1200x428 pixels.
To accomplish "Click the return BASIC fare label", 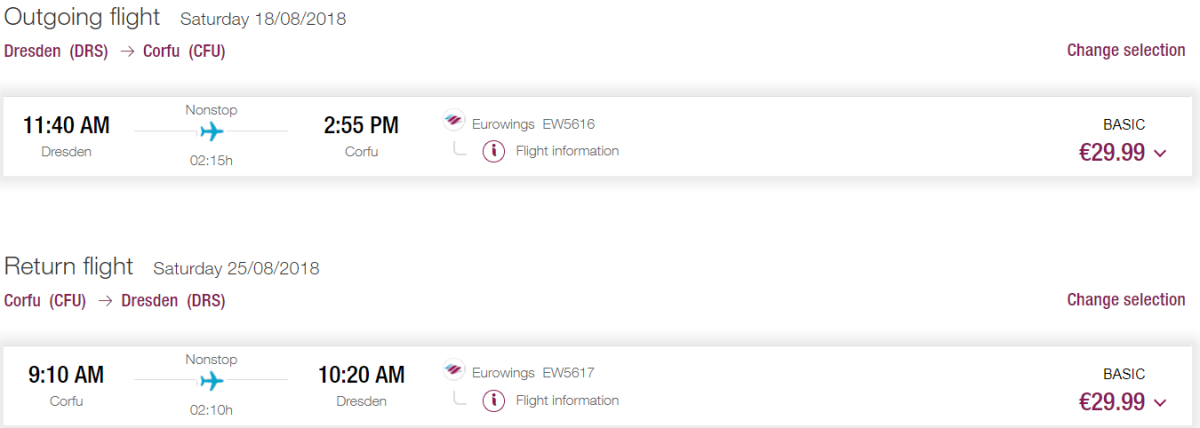I will point(1123,374).
